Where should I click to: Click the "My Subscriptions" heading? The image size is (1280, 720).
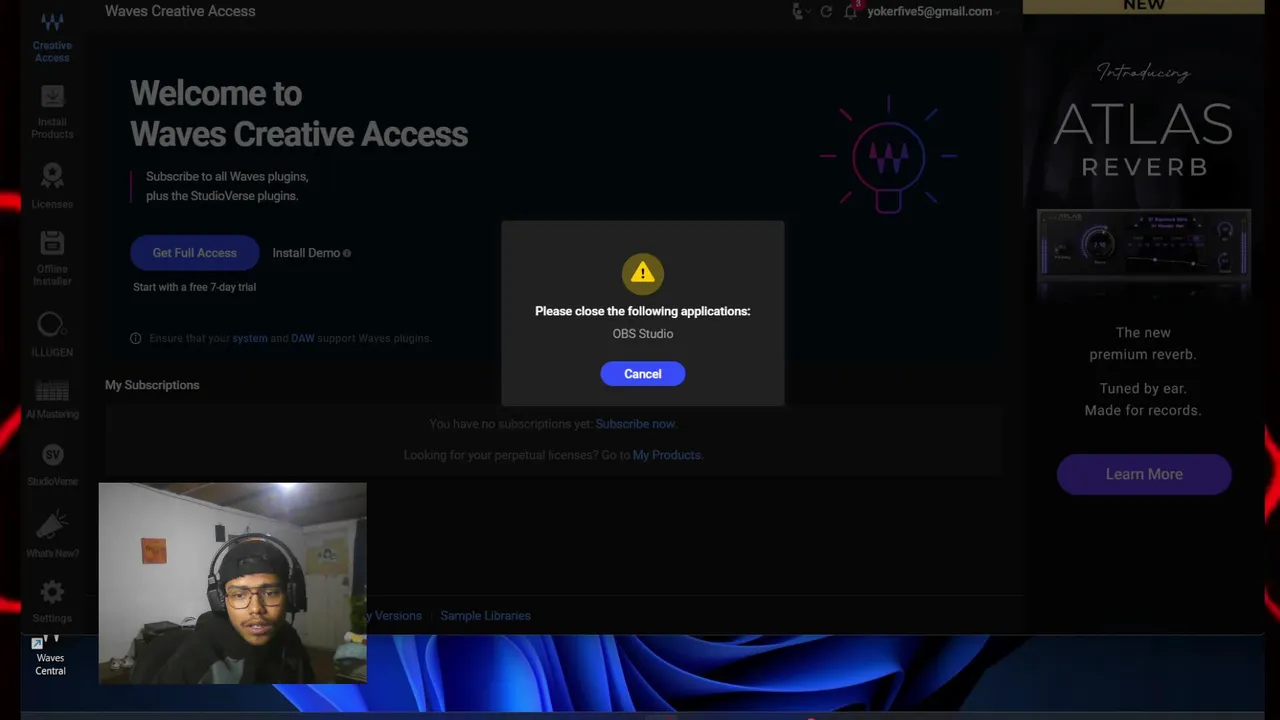click(x=152, y=385)
